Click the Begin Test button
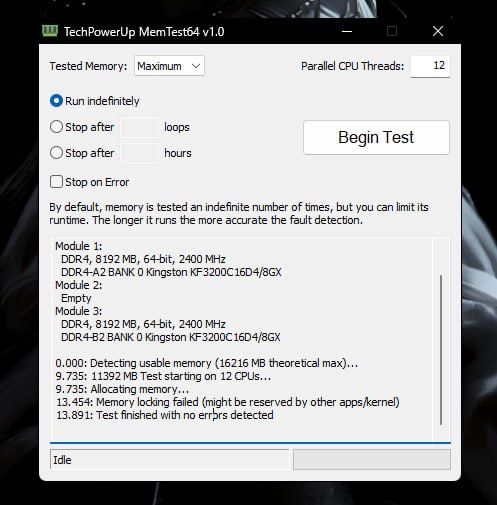Image resolution: width=497 pixels, height=505 pixels. pos(376,137)
